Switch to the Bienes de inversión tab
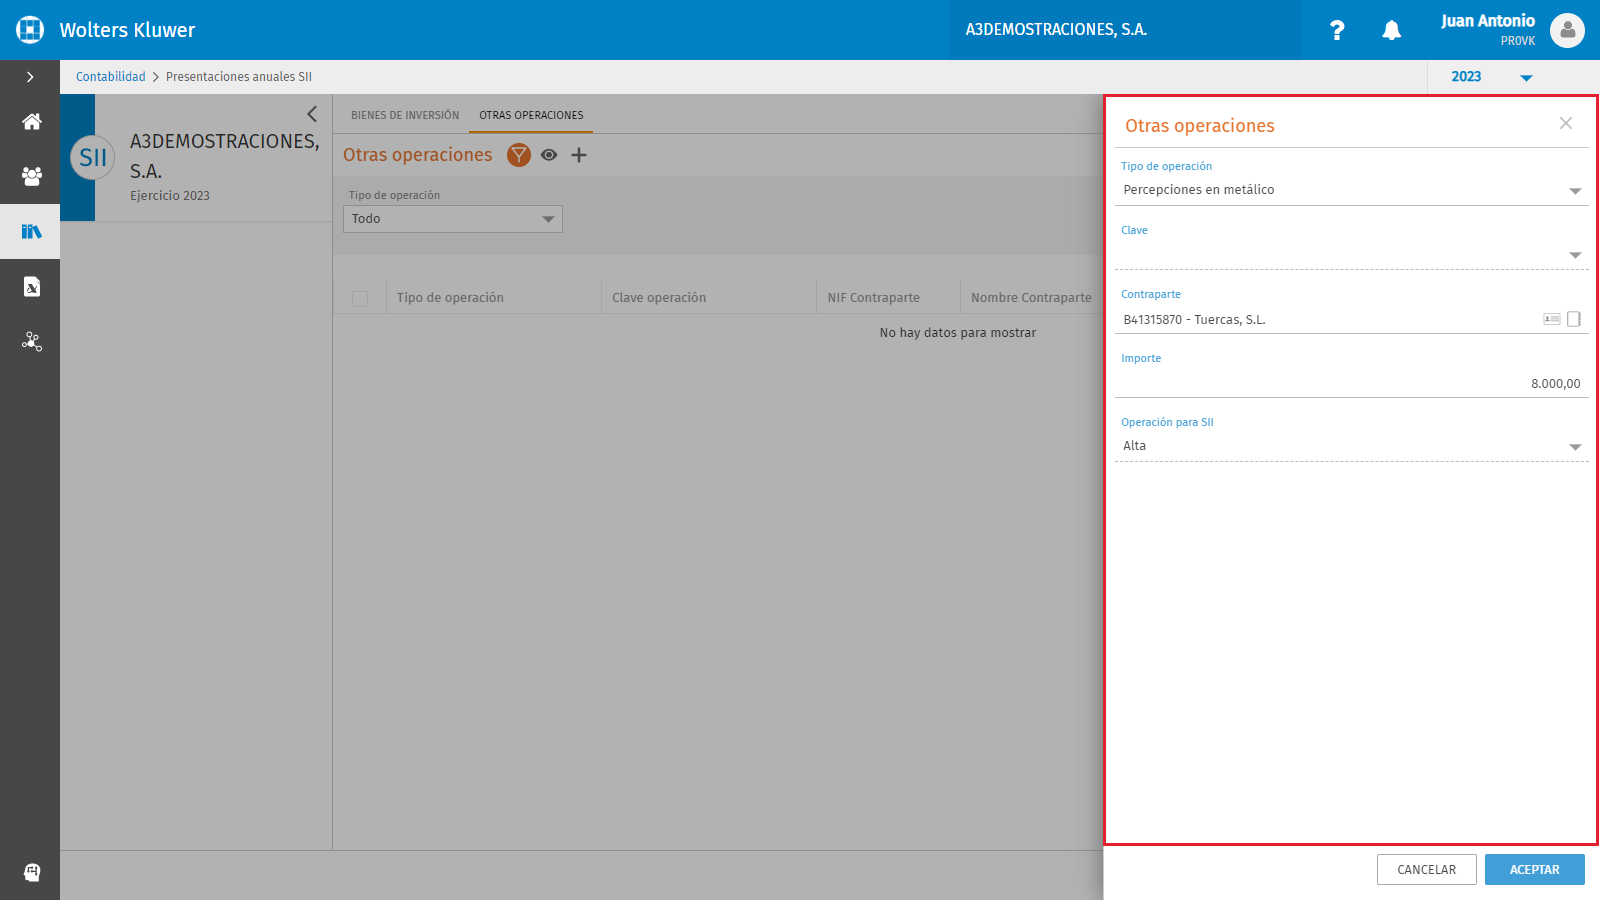The height and width of the screenshot is (900, 1600). [405, 115]
